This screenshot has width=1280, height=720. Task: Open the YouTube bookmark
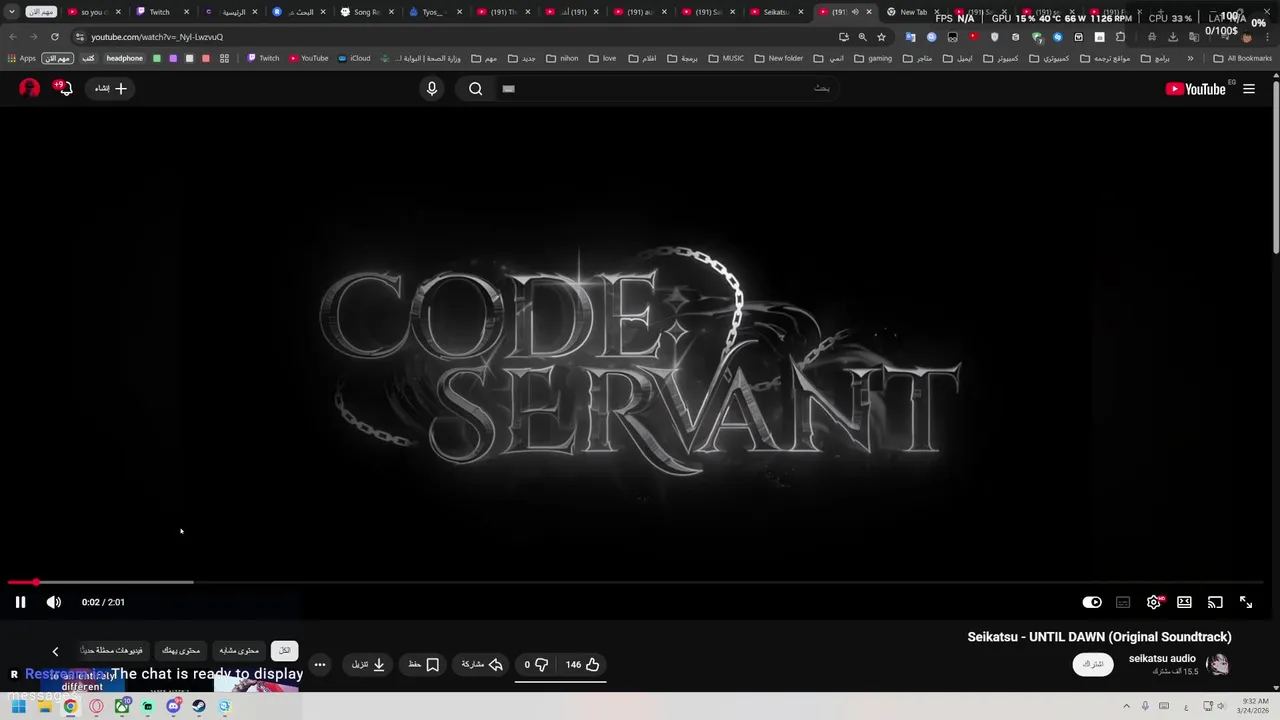pos(308,58)
